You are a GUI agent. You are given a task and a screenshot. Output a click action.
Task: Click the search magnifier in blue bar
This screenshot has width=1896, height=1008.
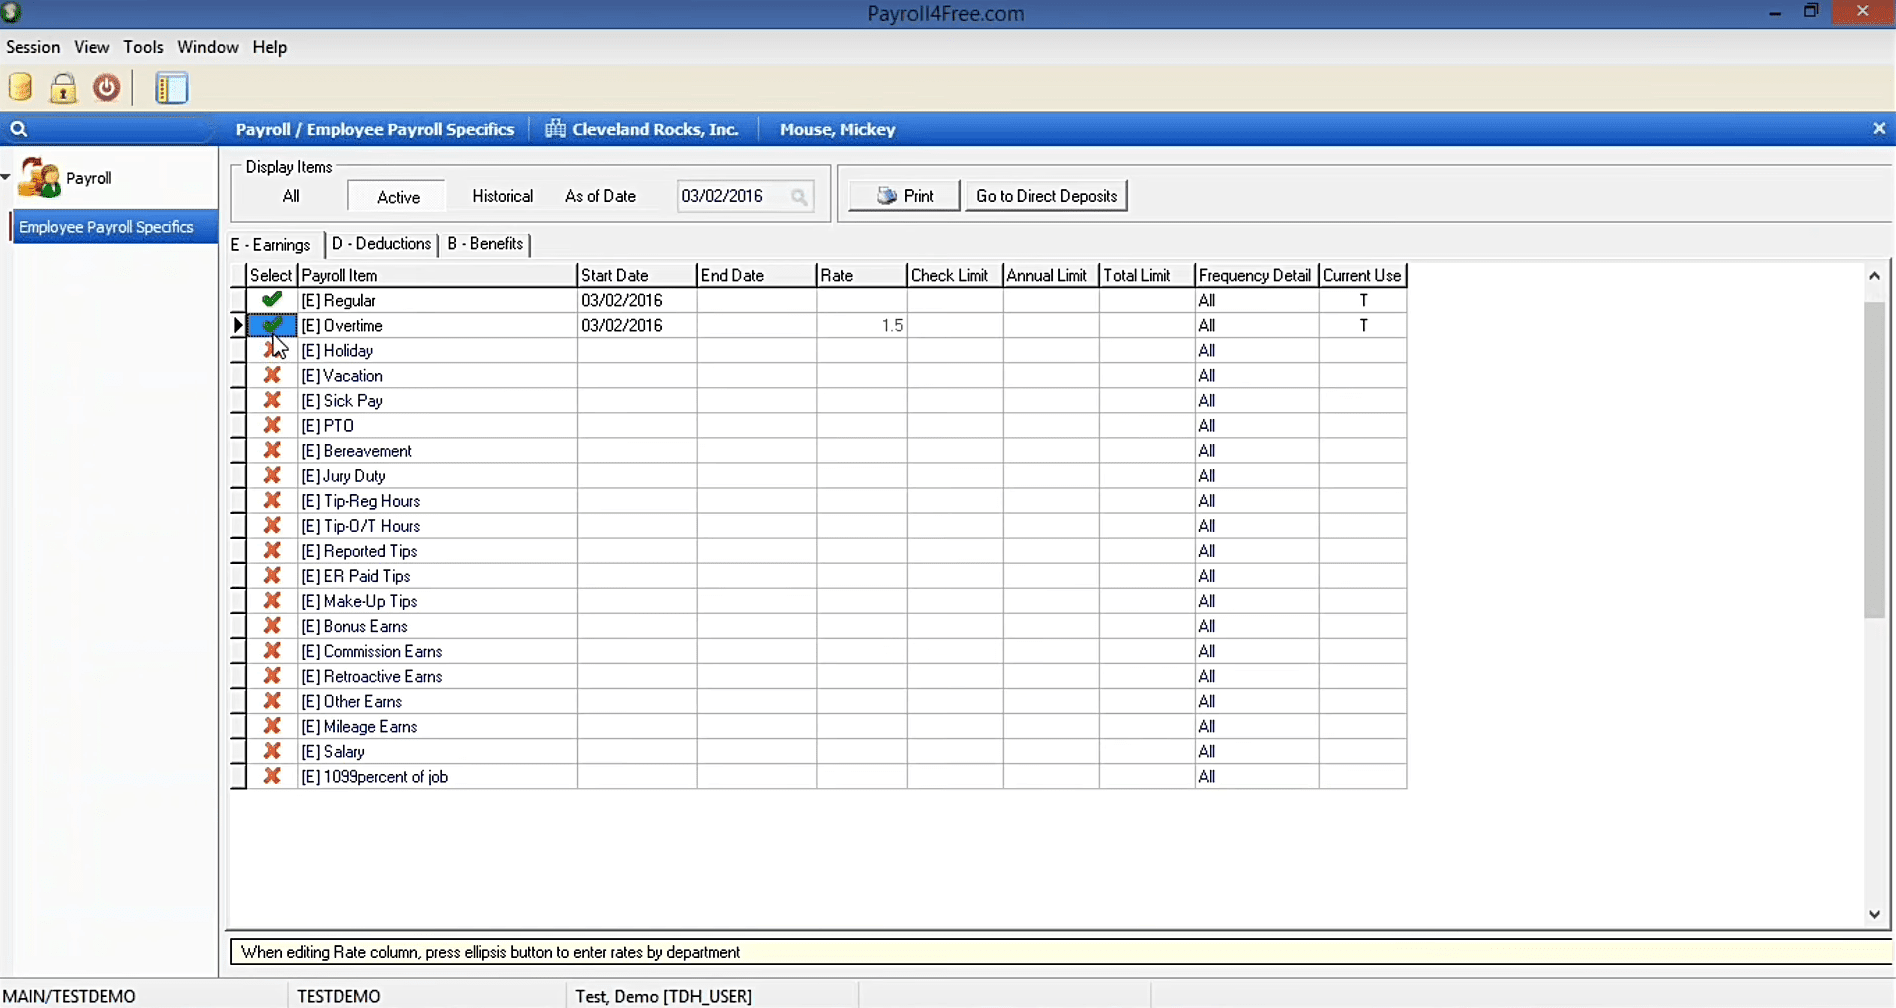[x=18, y=129]
